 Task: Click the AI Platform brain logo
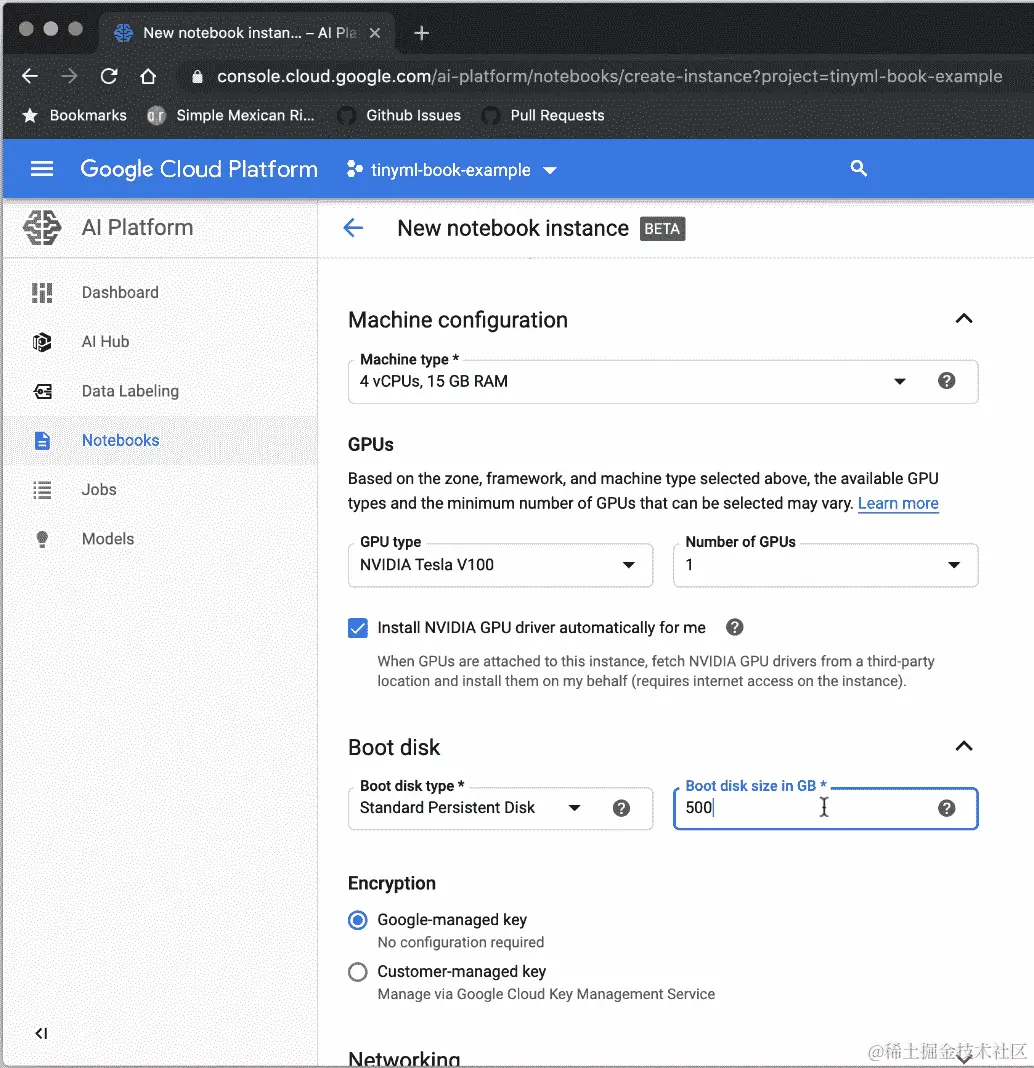pos(42,227)
